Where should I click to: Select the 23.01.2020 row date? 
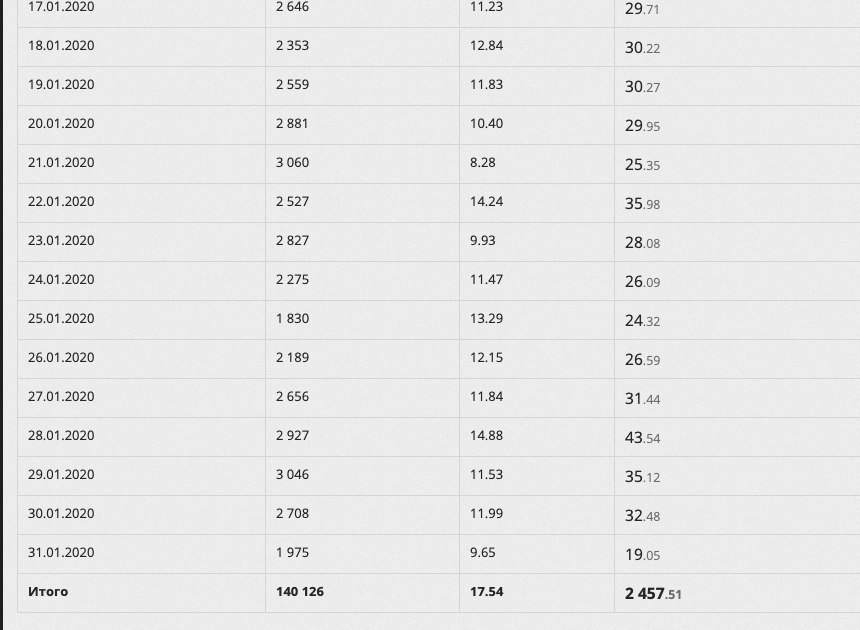point(61,241)
